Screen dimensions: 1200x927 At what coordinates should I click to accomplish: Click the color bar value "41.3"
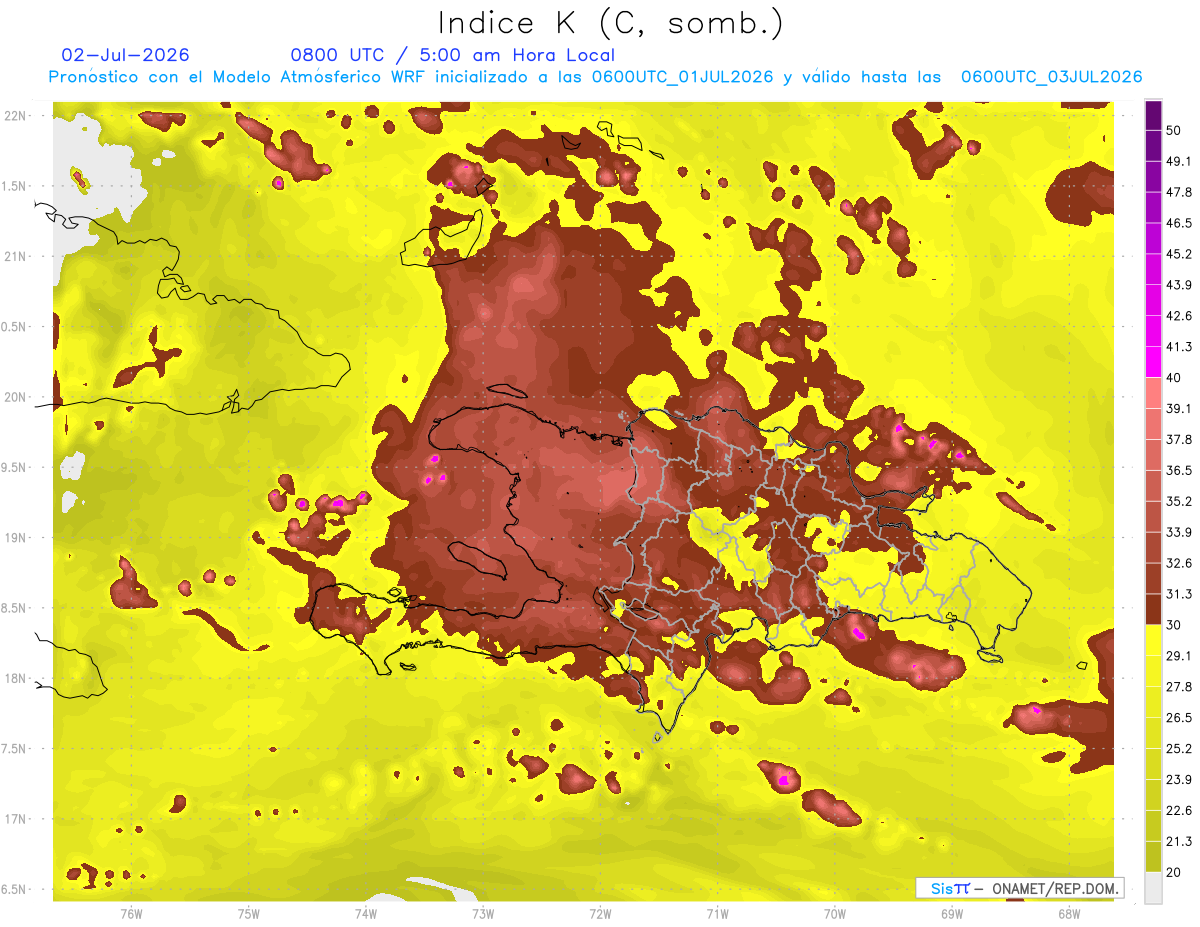pyautogui.click(x=1178, y=347)
